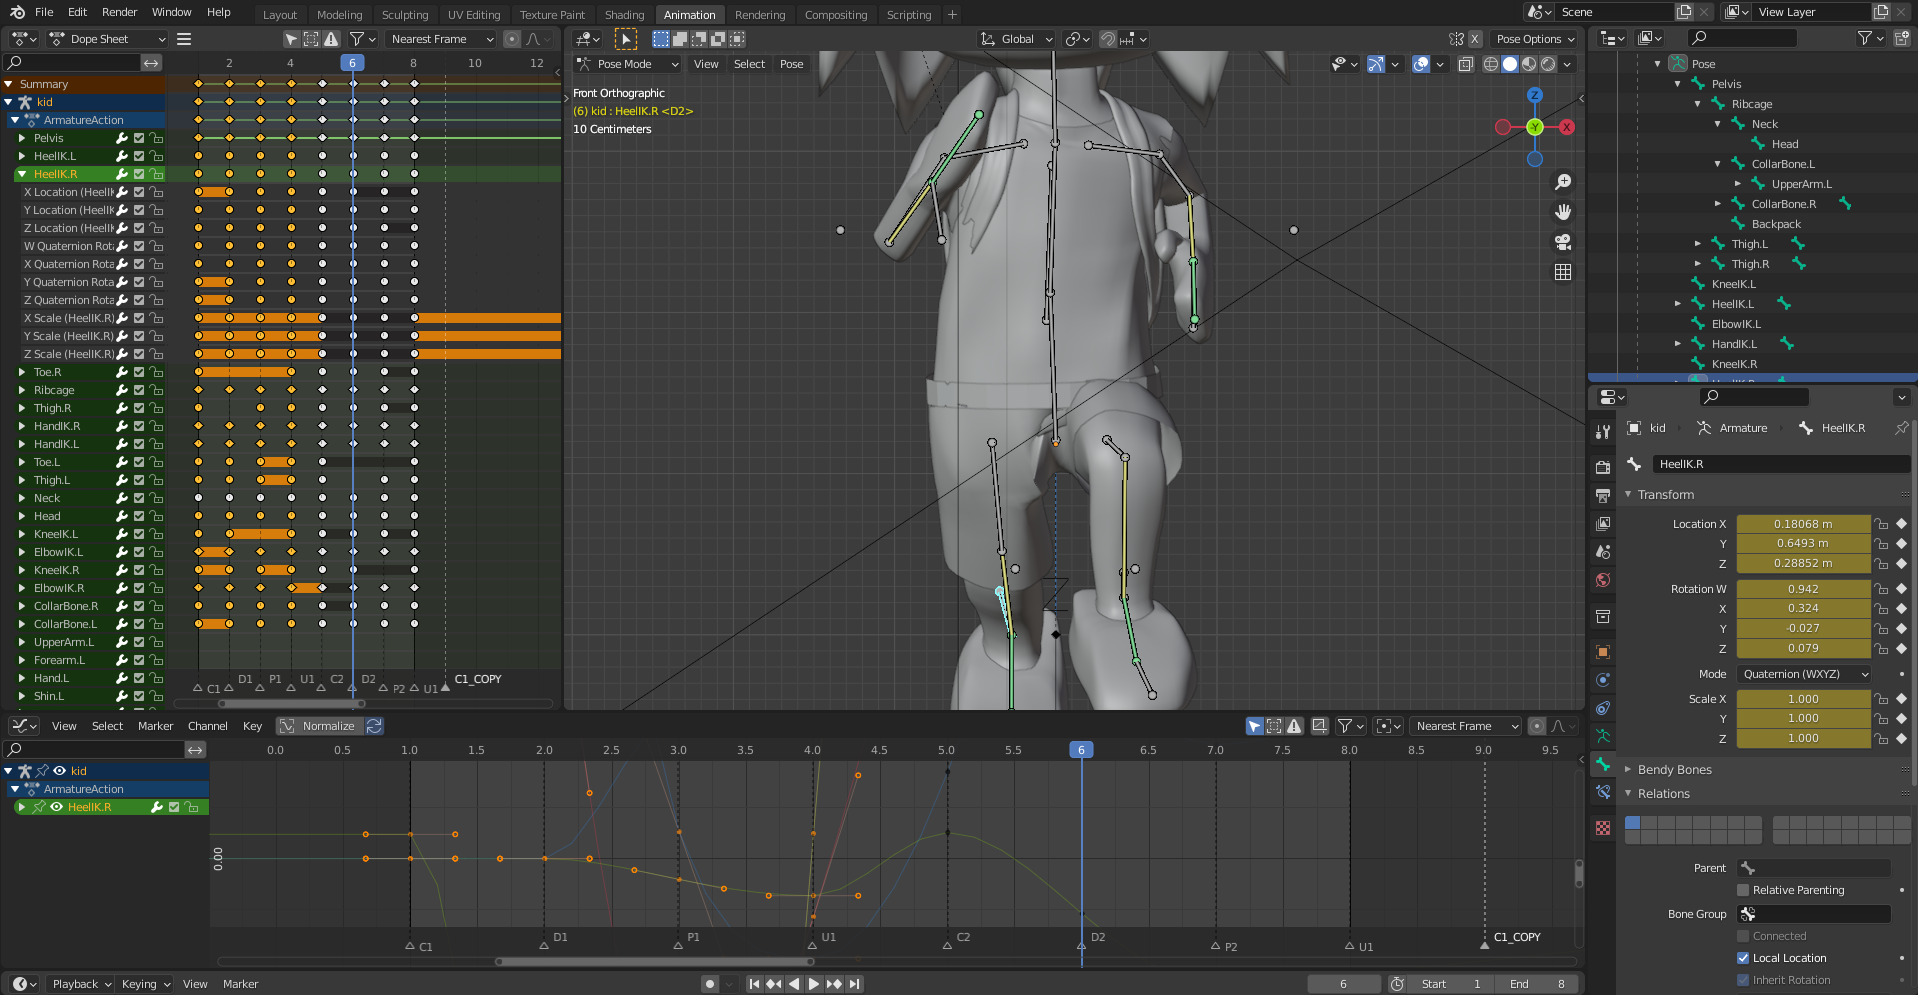
Task: Toggle X-ray display in viewport header
Action: tap(1465, 64)
